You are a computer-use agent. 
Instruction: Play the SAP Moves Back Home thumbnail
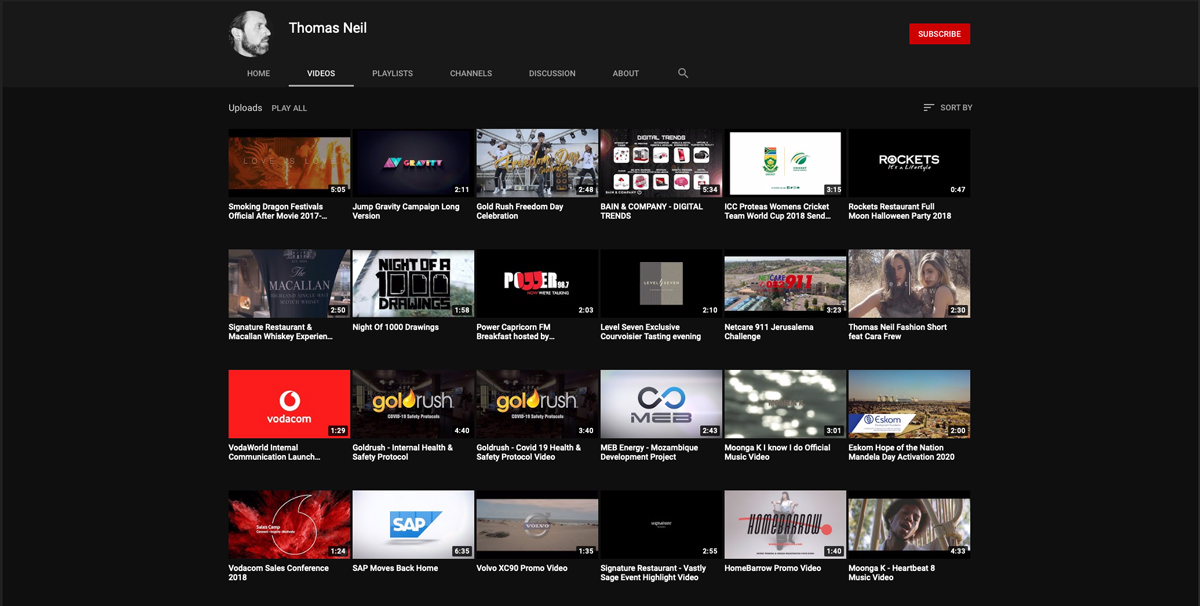tap(413, 524)
